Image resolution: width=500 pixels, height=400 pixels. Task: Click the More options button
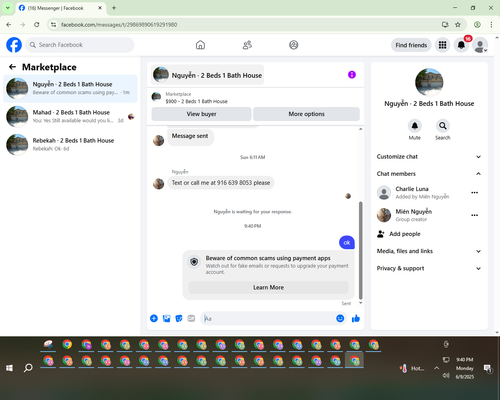[x=306, y=114]
